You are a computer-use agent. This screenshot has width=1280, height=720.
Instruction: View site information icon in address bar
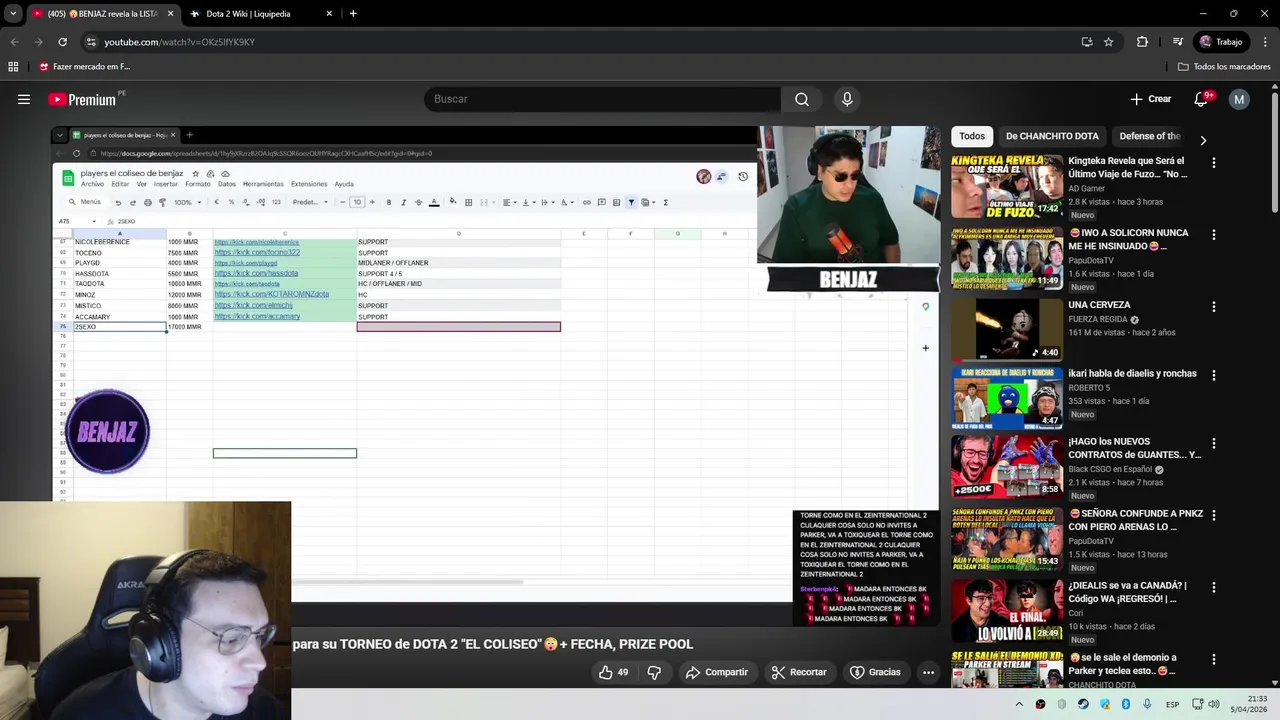[x=91, y=42]
